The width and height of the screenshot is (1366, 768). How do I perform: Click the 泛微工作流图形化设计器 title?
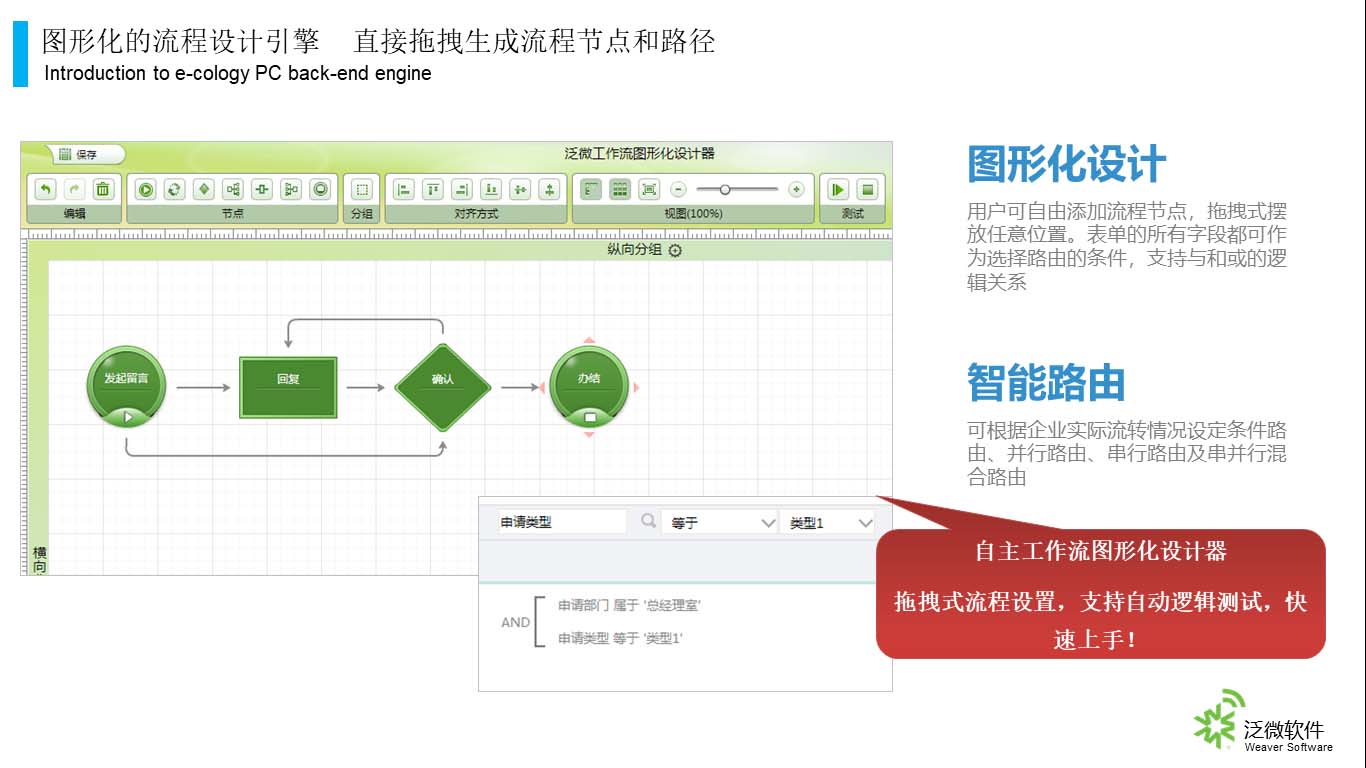(639, 154)
